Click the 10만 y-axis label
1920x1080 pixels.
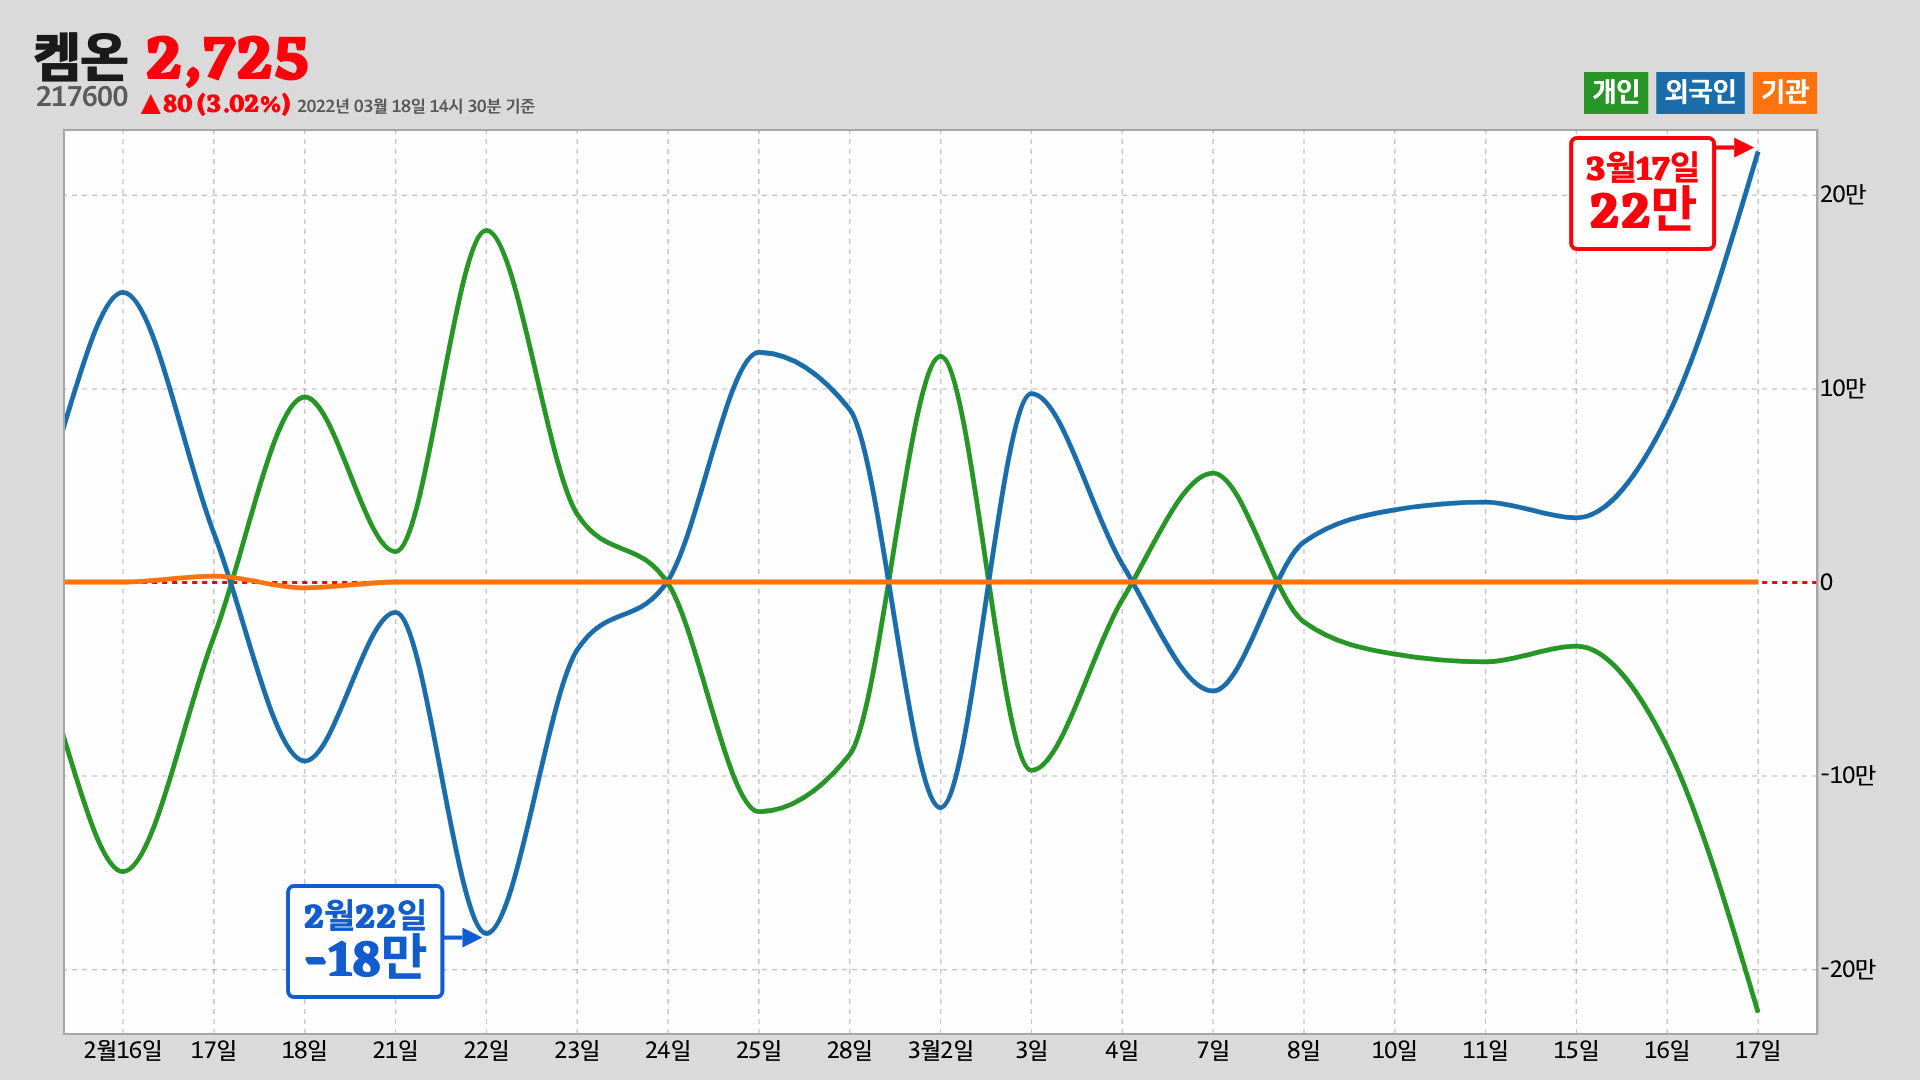(1842, 388)
